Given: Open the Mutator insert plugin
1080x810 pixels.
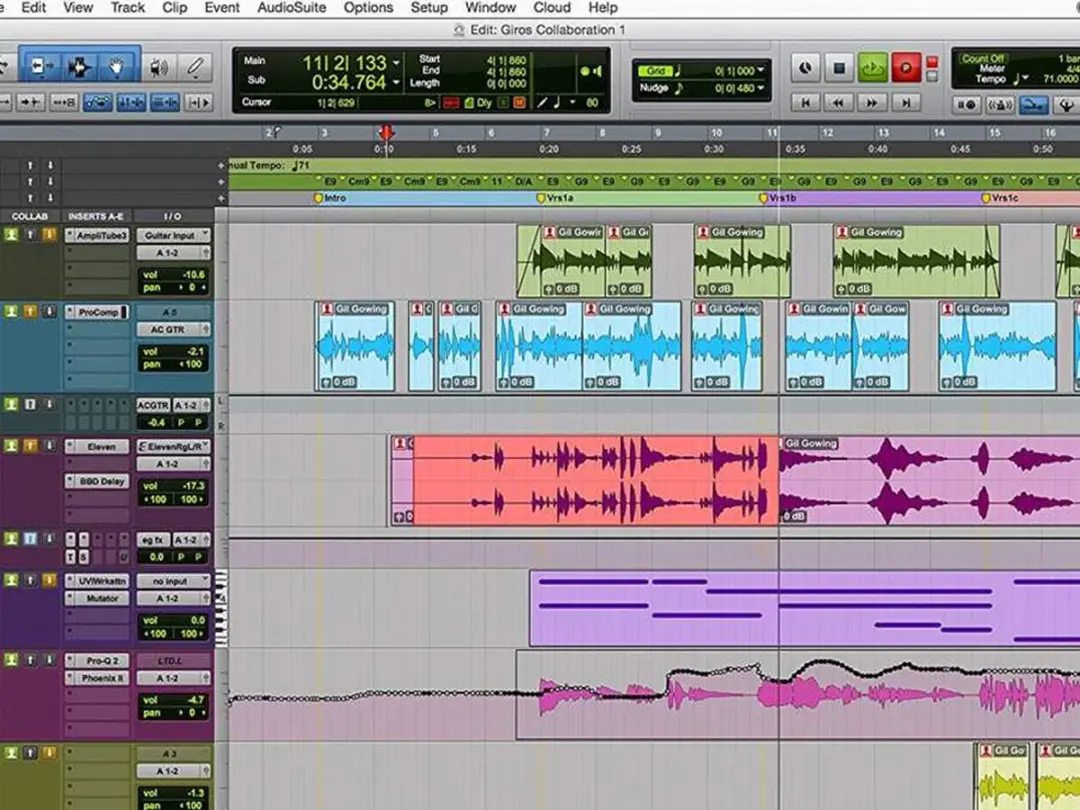Looking at the screenshot, I should (97, 599).
